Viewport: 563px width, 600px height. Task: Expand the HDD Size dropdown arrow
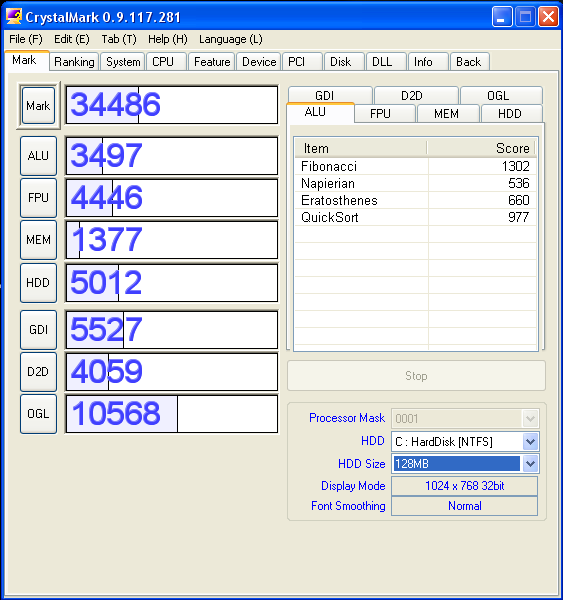[530, 464]
